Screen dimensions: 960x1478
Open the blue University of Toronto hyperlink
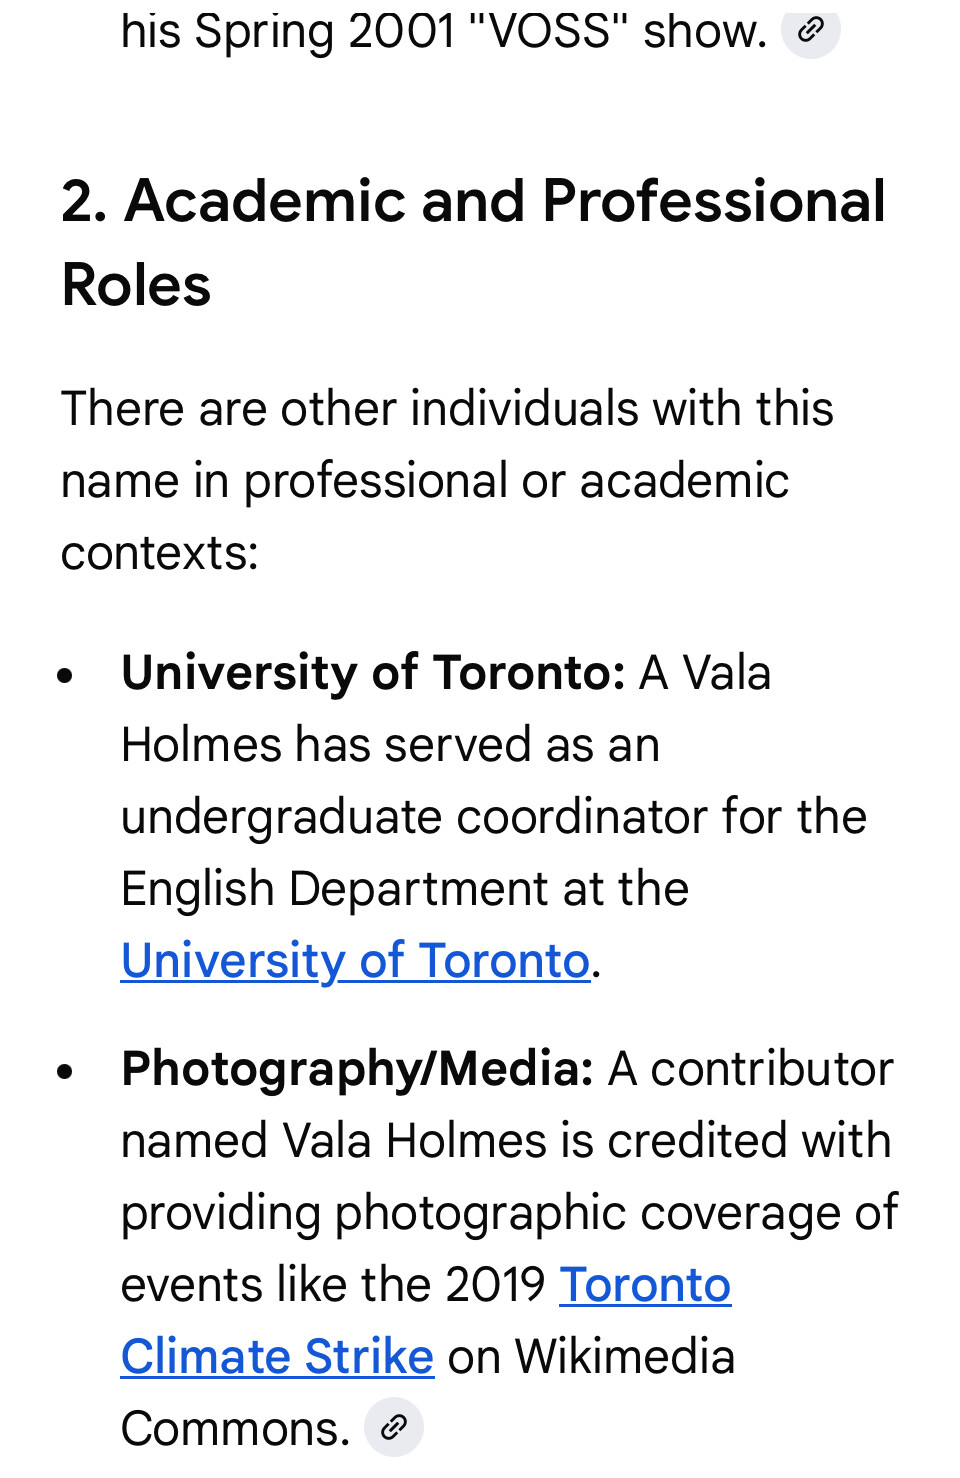click(x=355, y=961)
